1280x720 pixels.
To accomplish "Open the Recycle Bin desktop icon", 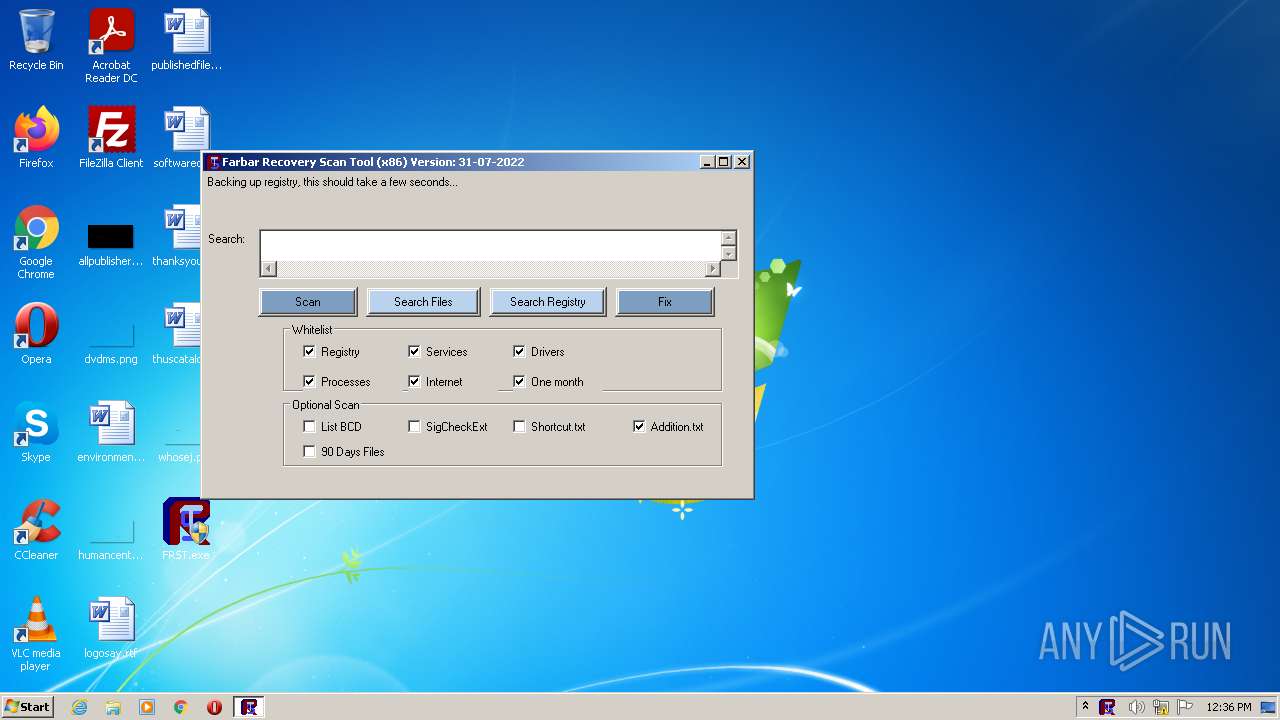I will 36,40.
